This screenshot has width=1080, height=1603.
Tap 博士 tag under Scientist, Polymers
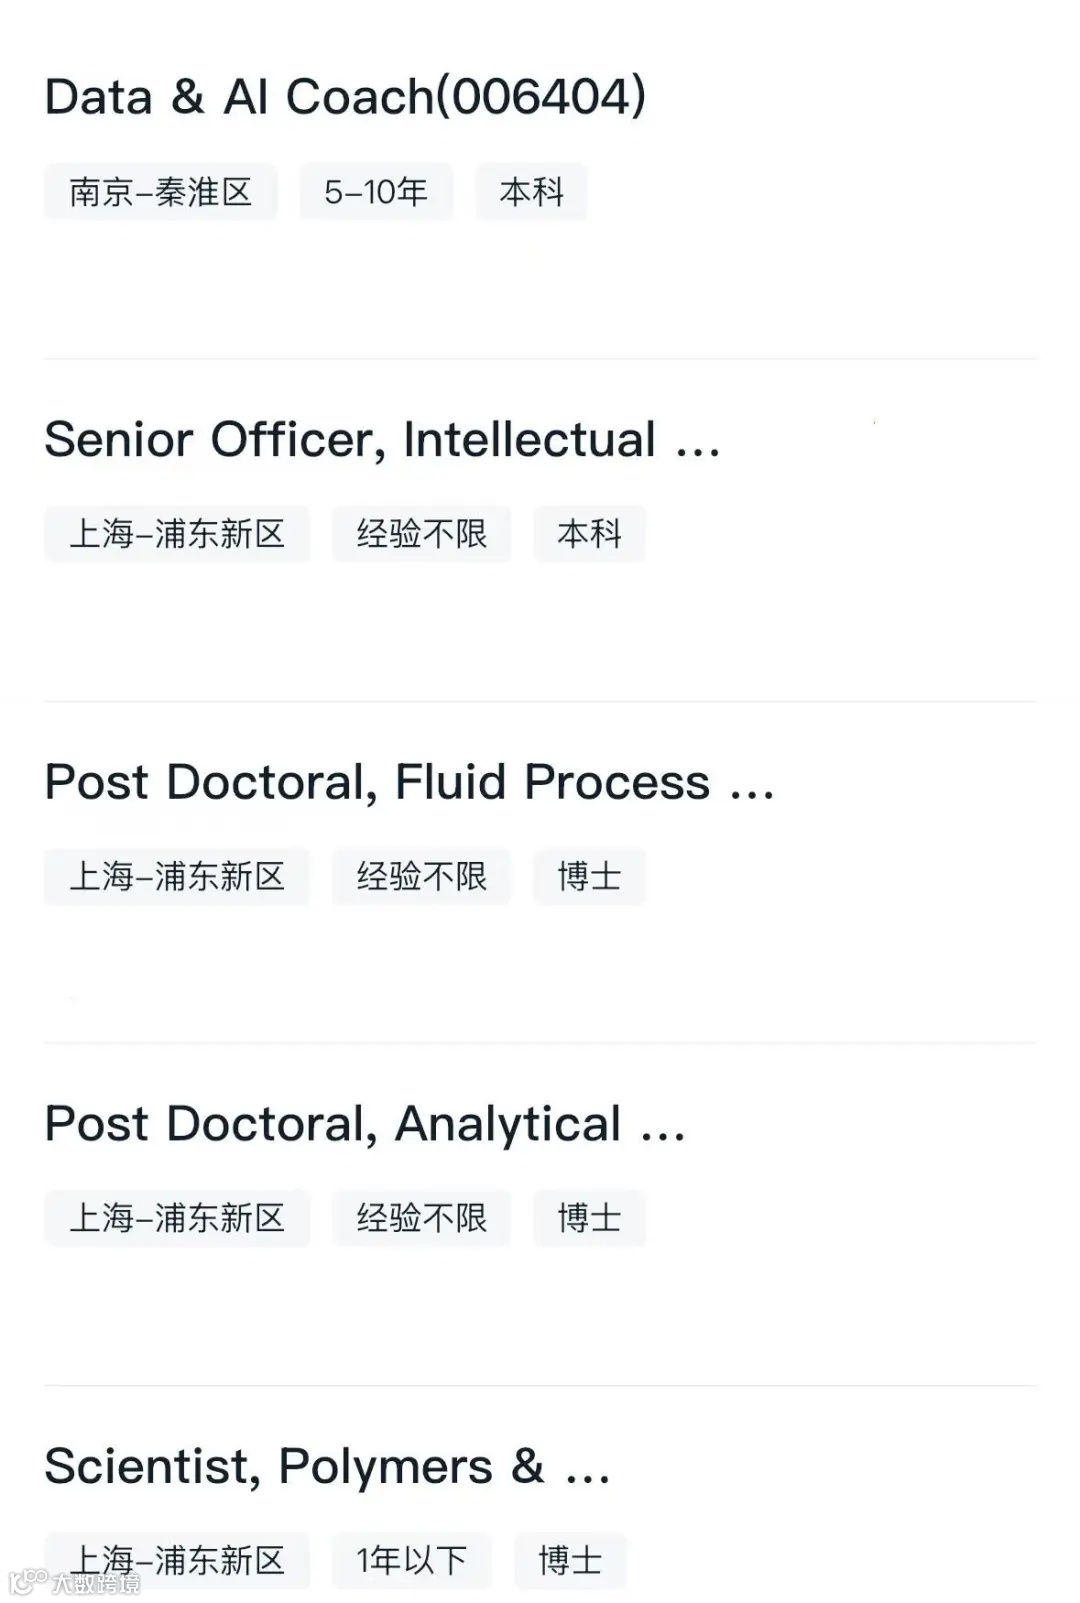click(x=570, y=1561)
